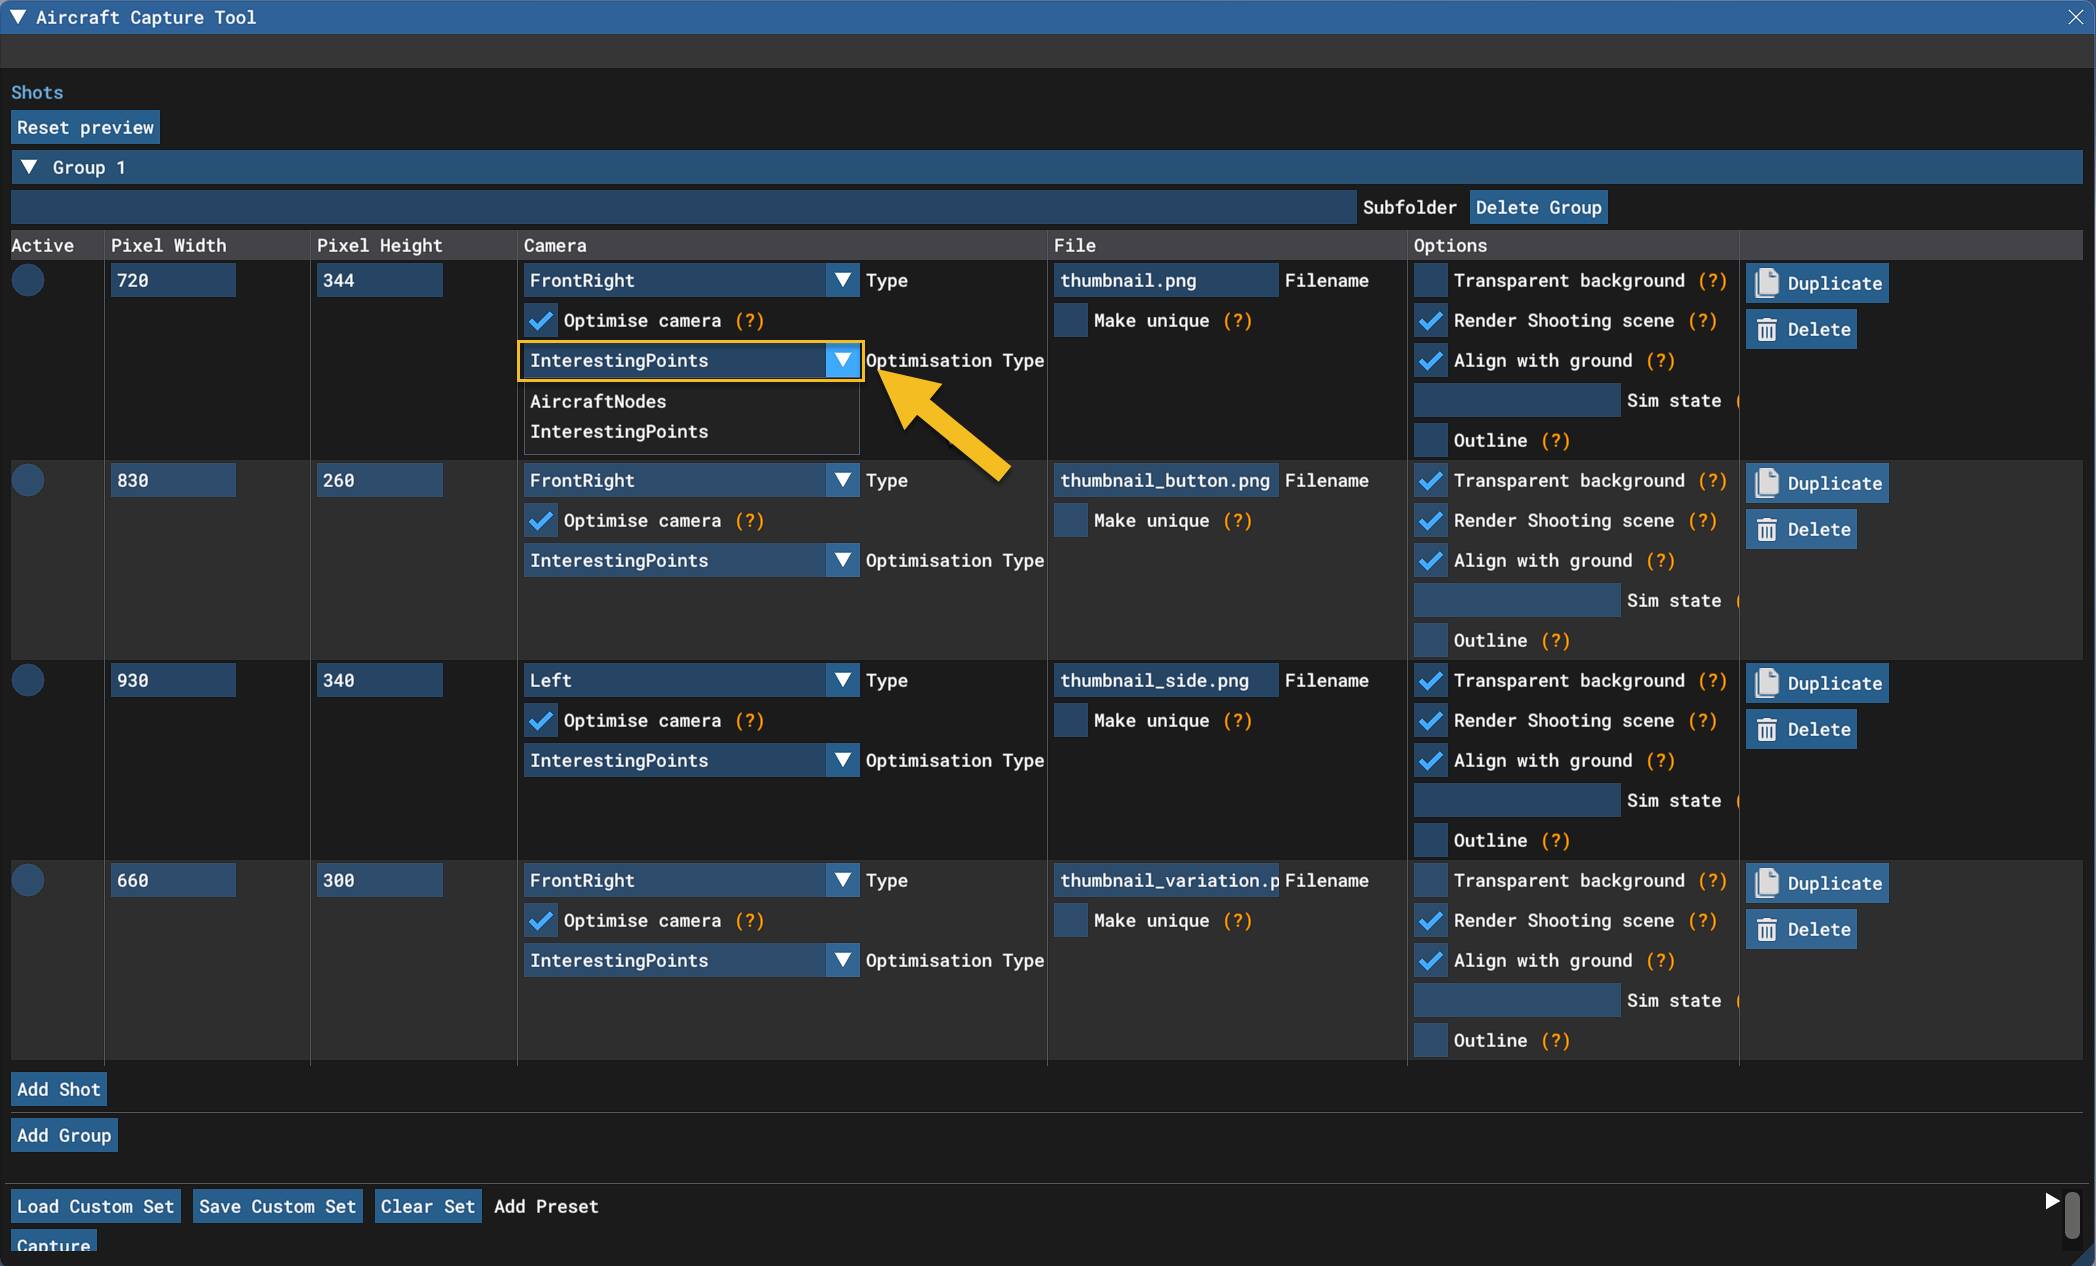Choose InterestingPoints in the open dropdown list
The image size is (2096, 1266).
[x=619, y=432]
